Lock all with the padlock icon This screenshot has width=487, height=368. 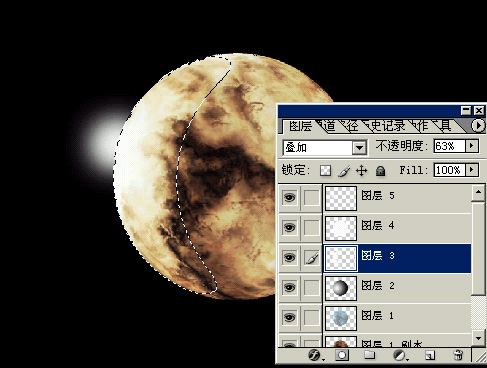(380, 171)
